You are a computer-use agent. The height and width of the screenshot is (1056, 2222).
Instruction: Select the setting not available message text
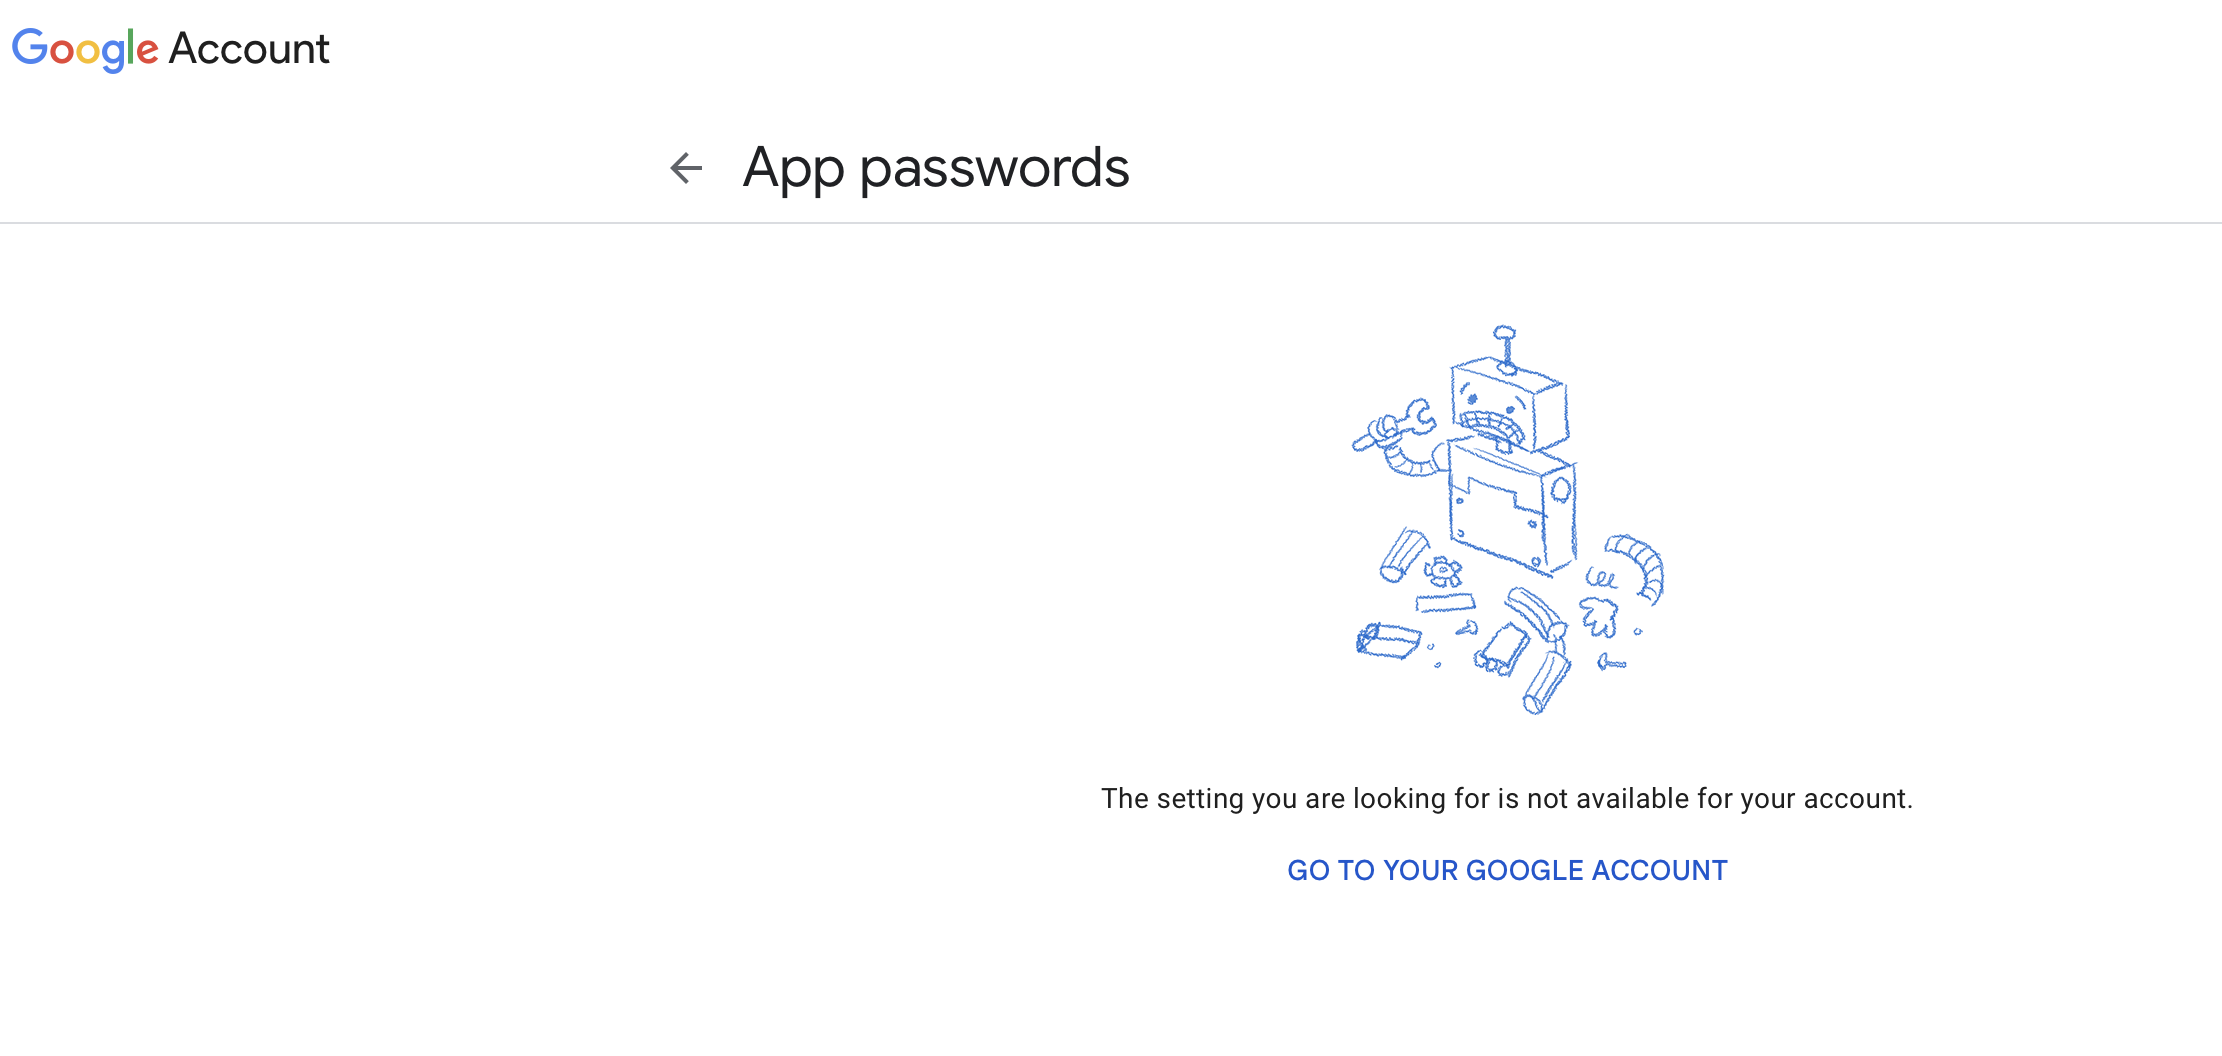(x=1506, y=798)
